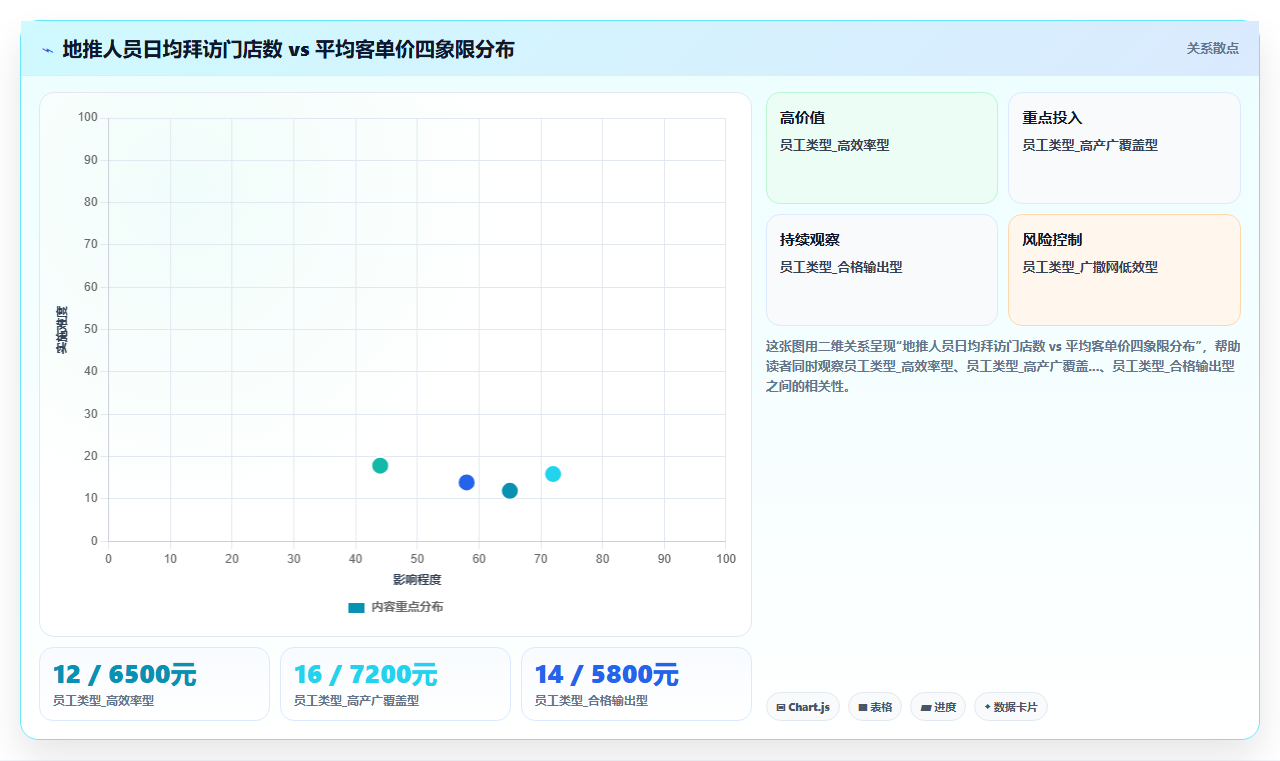Click the 进度 chip icon
Viewport: 1280px width, 761px height.
(x=926, y=707)
